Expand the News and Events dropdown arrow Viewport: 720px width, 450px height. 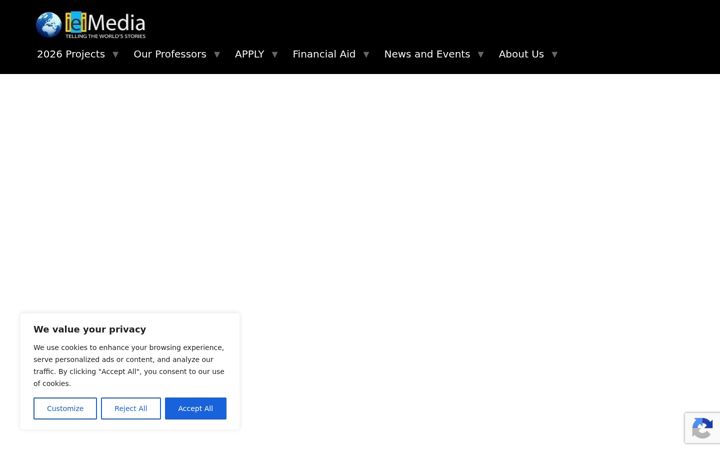pyautogui.click(x=480, y=55)
